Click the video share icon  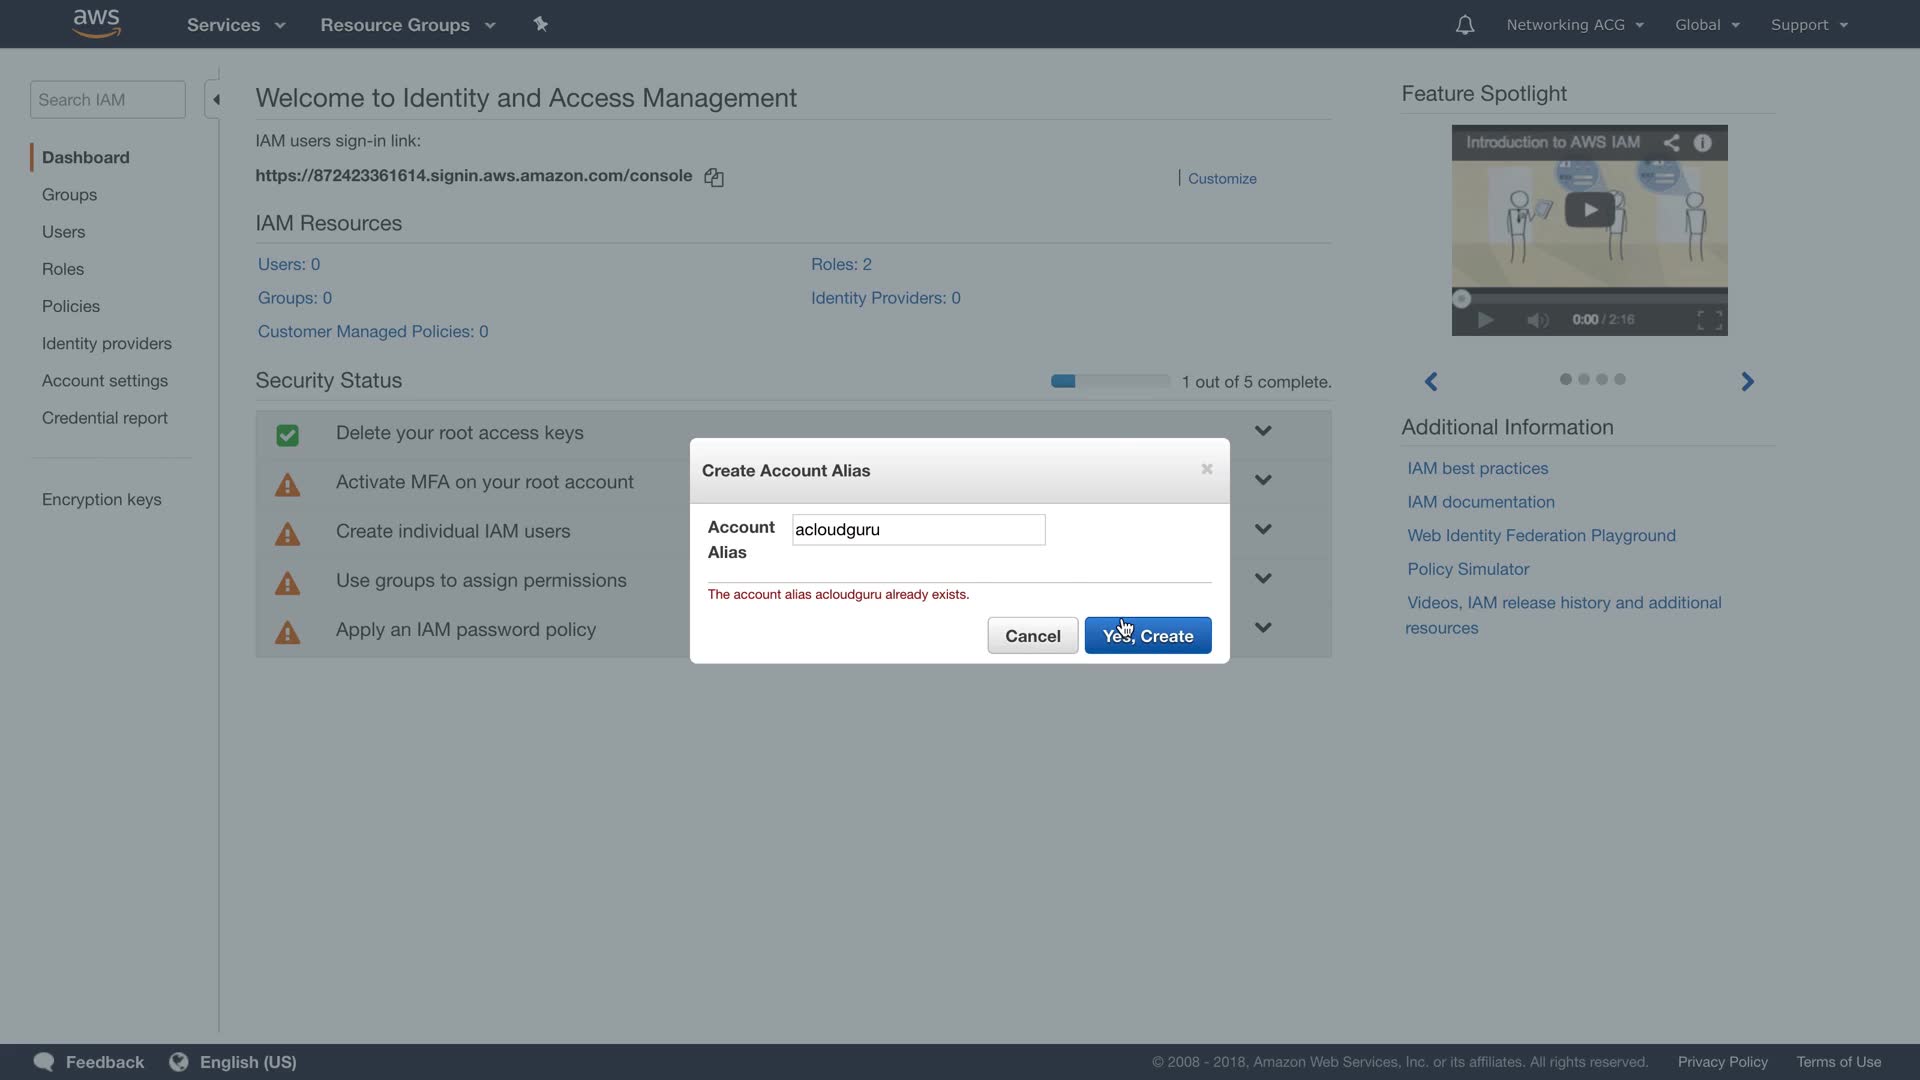click(x=1671, y=142)
